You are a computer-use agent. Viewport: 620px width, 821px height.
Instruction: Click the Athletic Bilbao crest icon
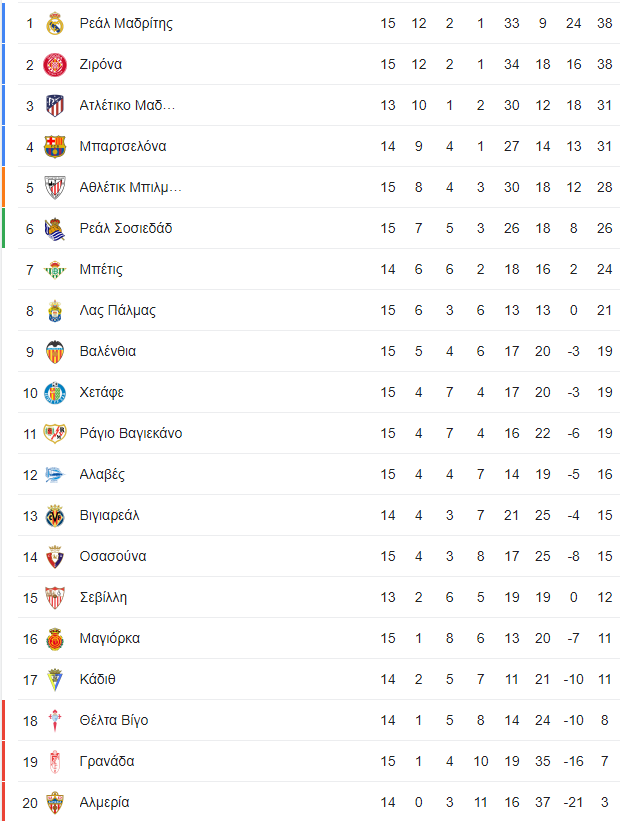(55, 187)
